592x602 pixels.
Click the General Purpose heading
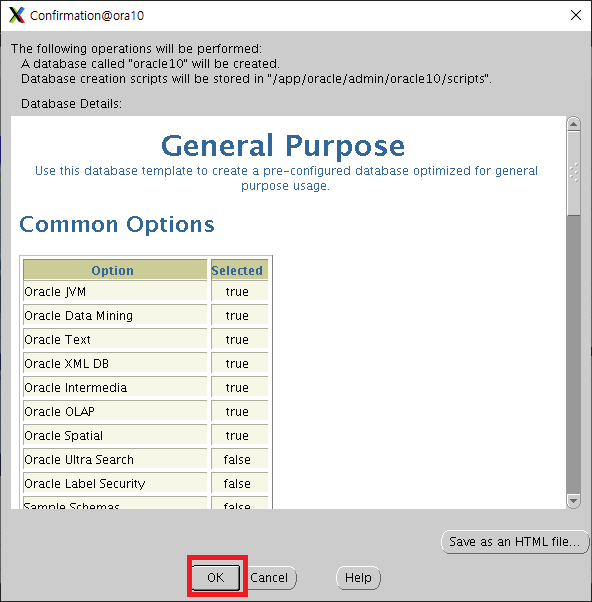click(x=283, y=146)
